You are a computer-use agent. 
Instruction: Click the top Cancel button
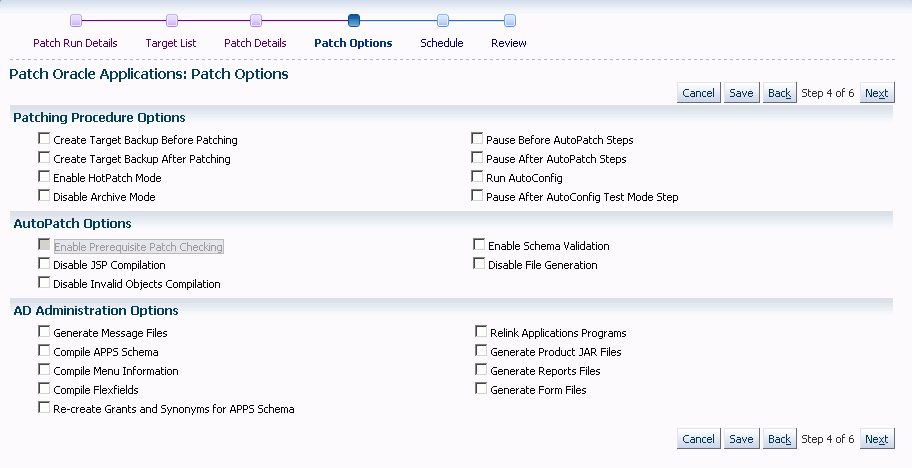point(699,93)
